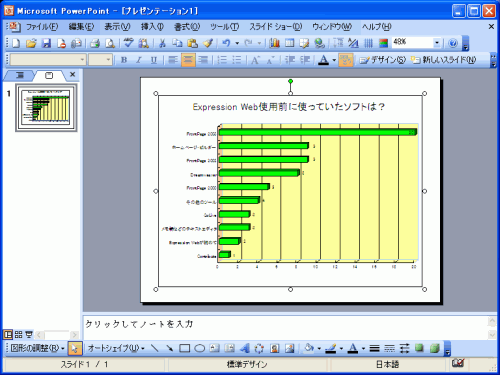
Task: Select slide 1 thumbnail
Action: [x=46, y=107]
